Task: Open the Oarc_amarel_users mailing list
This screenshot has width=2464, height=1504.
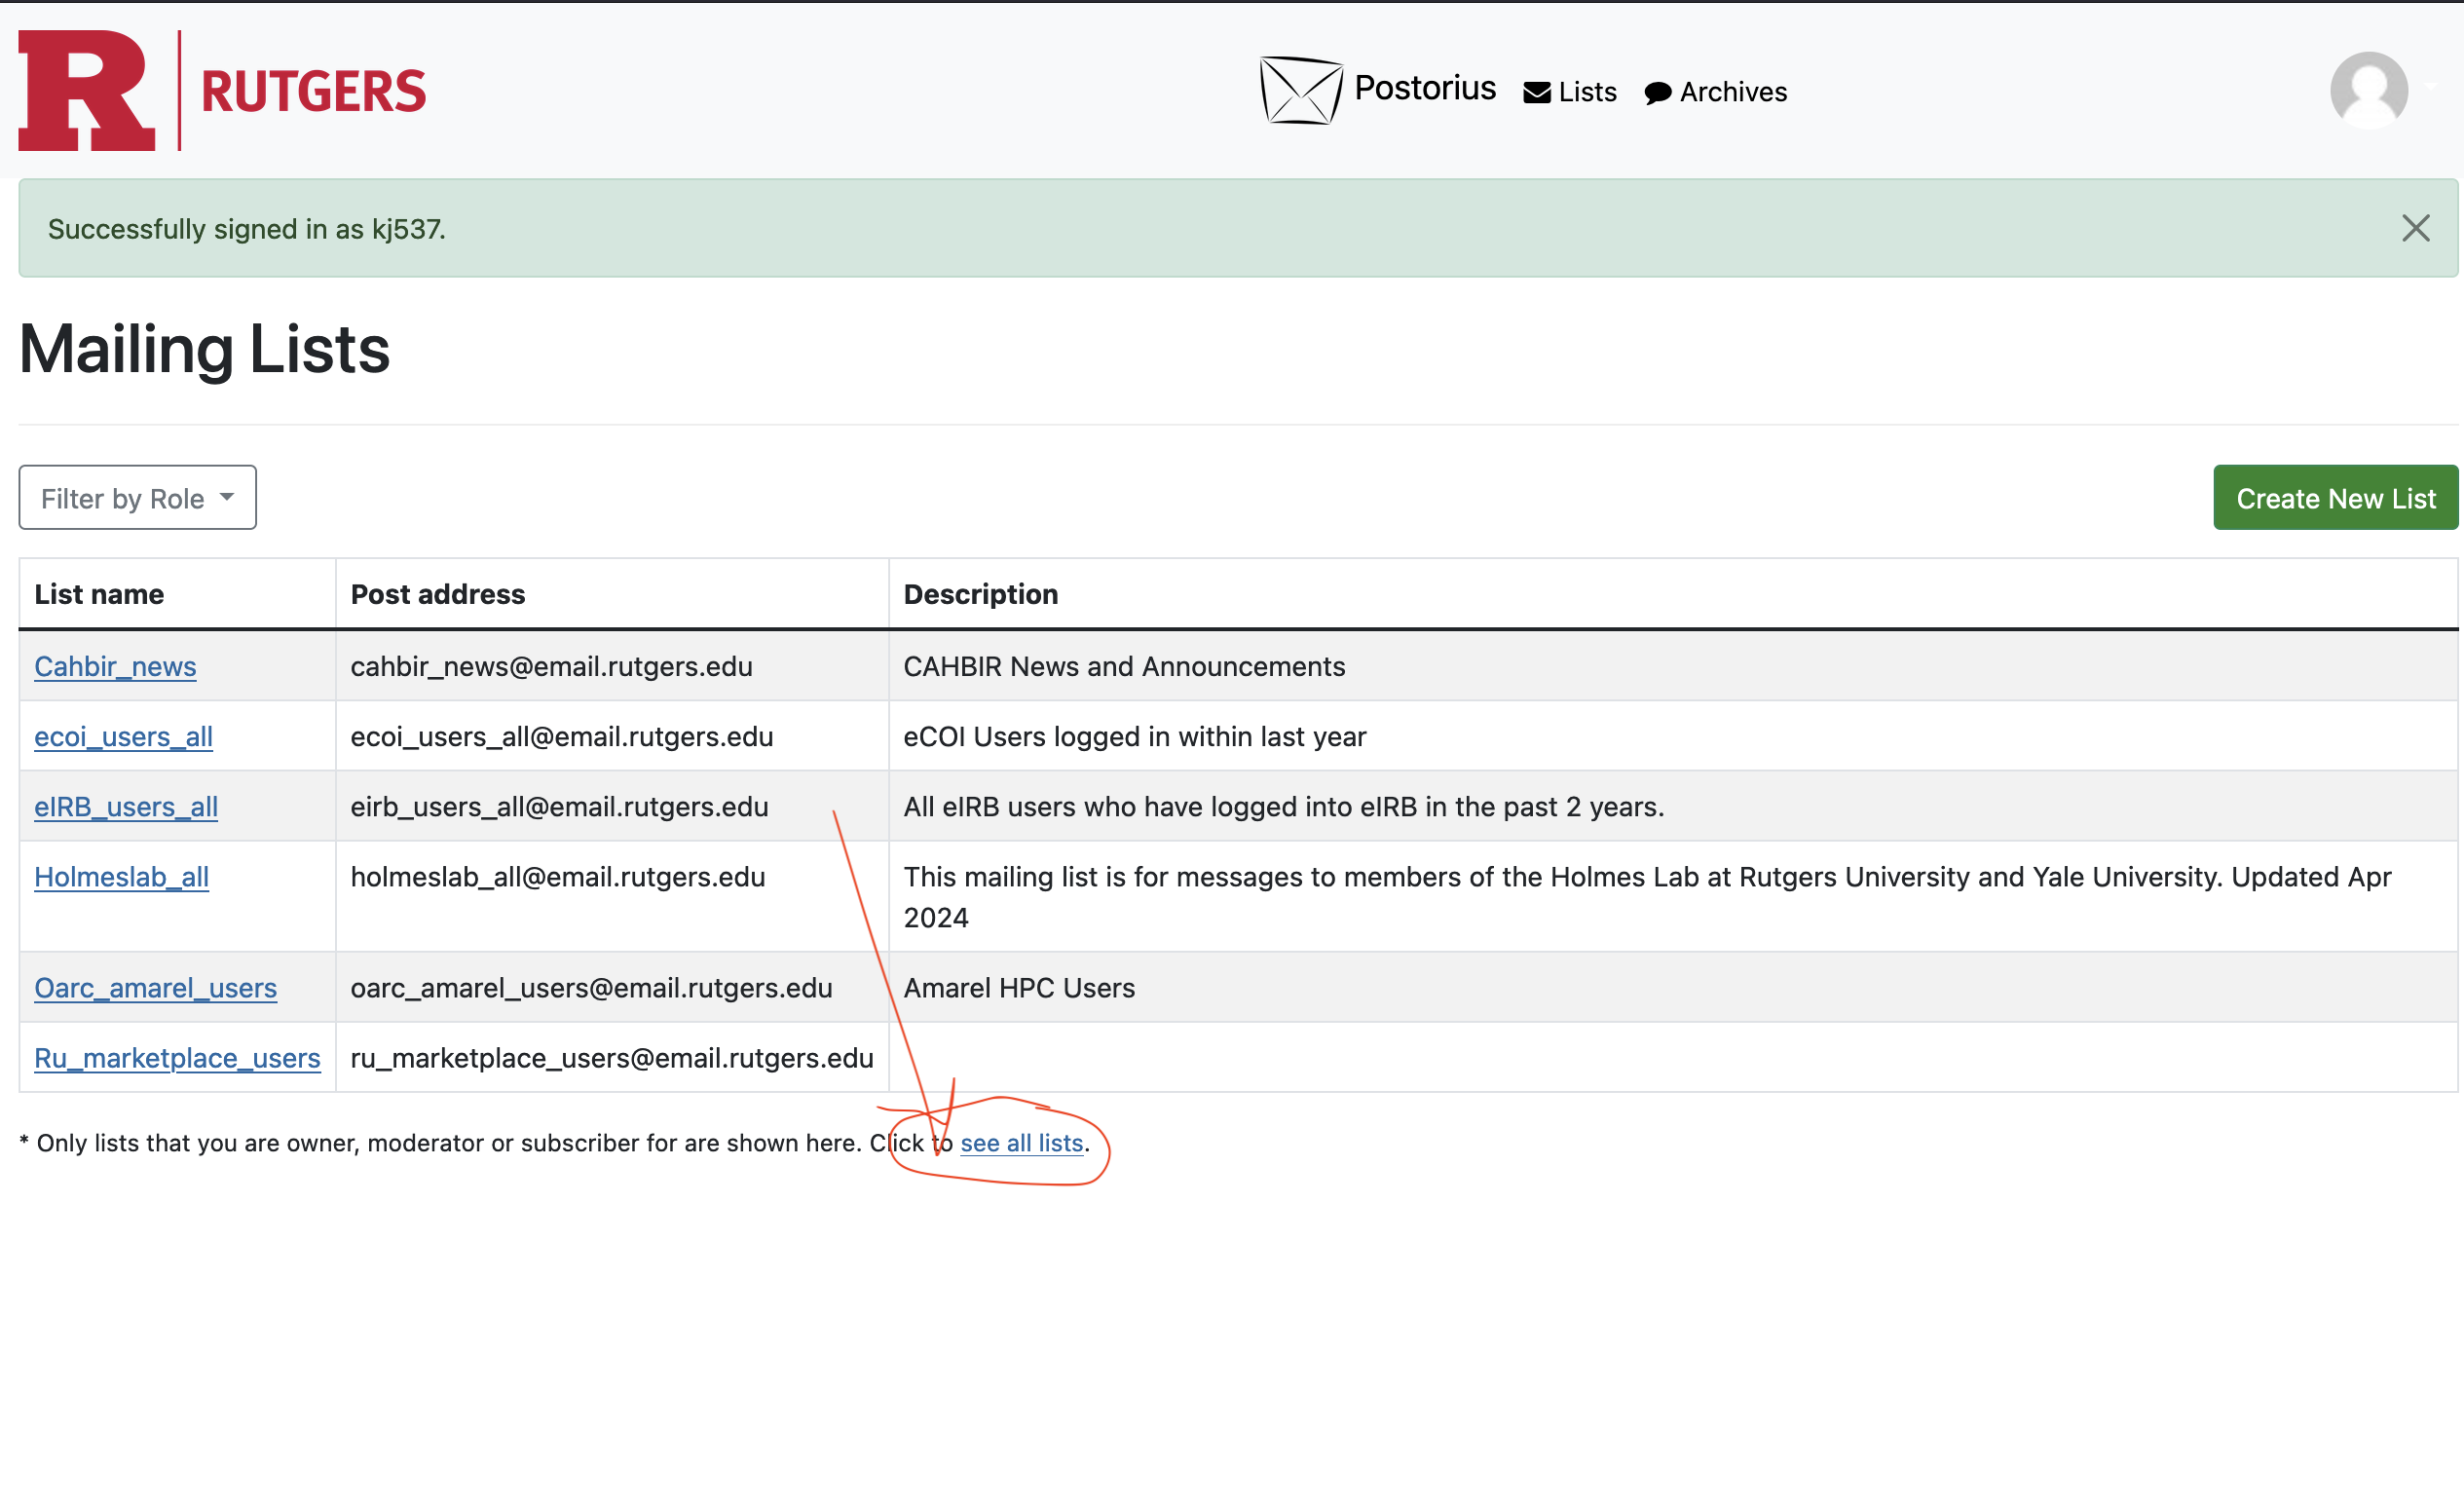Action: (x=155, y=987)
